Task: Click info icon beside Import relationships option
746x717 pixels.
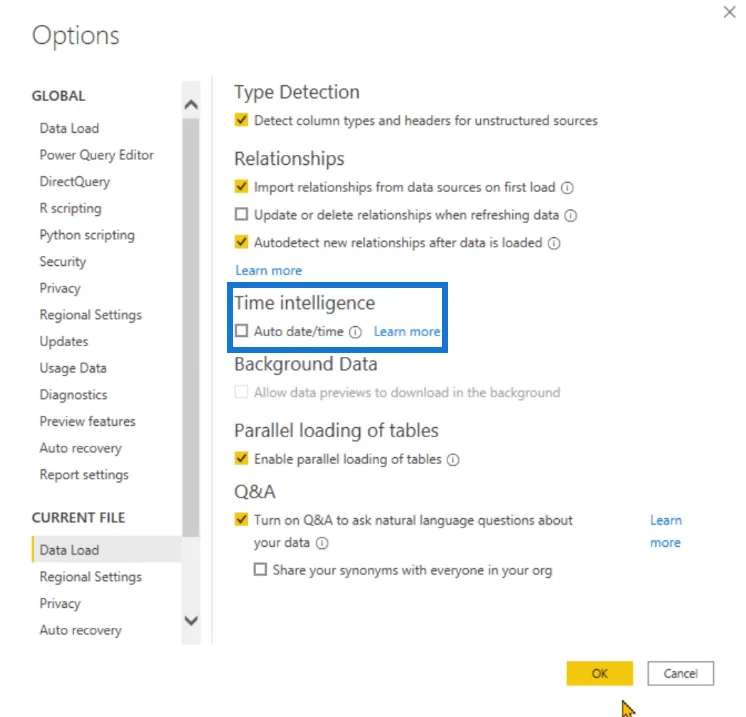Action: (x=567, y=187)
